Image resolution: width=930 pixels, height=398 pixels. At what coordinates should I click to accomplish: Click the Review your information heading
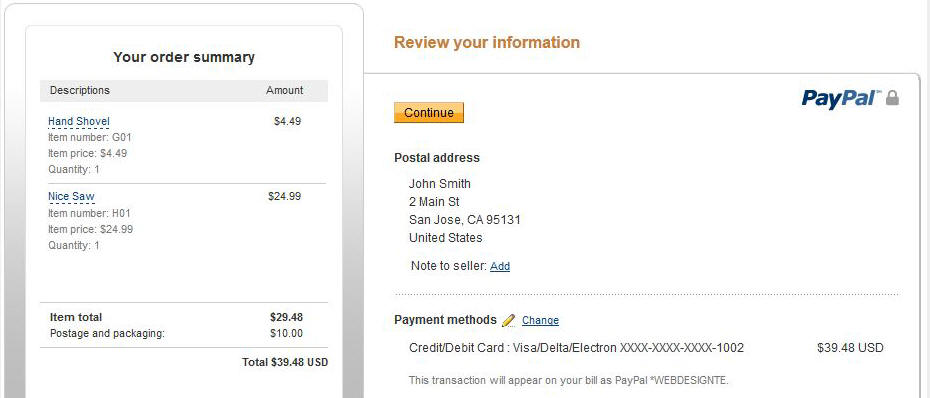[487, 43]
